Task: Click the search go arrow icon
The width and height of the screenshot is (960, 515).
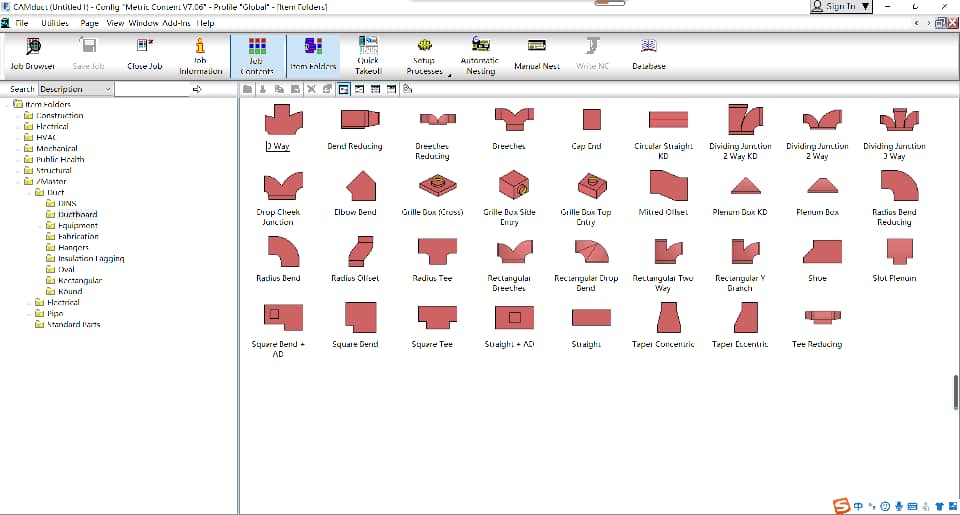Action: coord(197,89)
